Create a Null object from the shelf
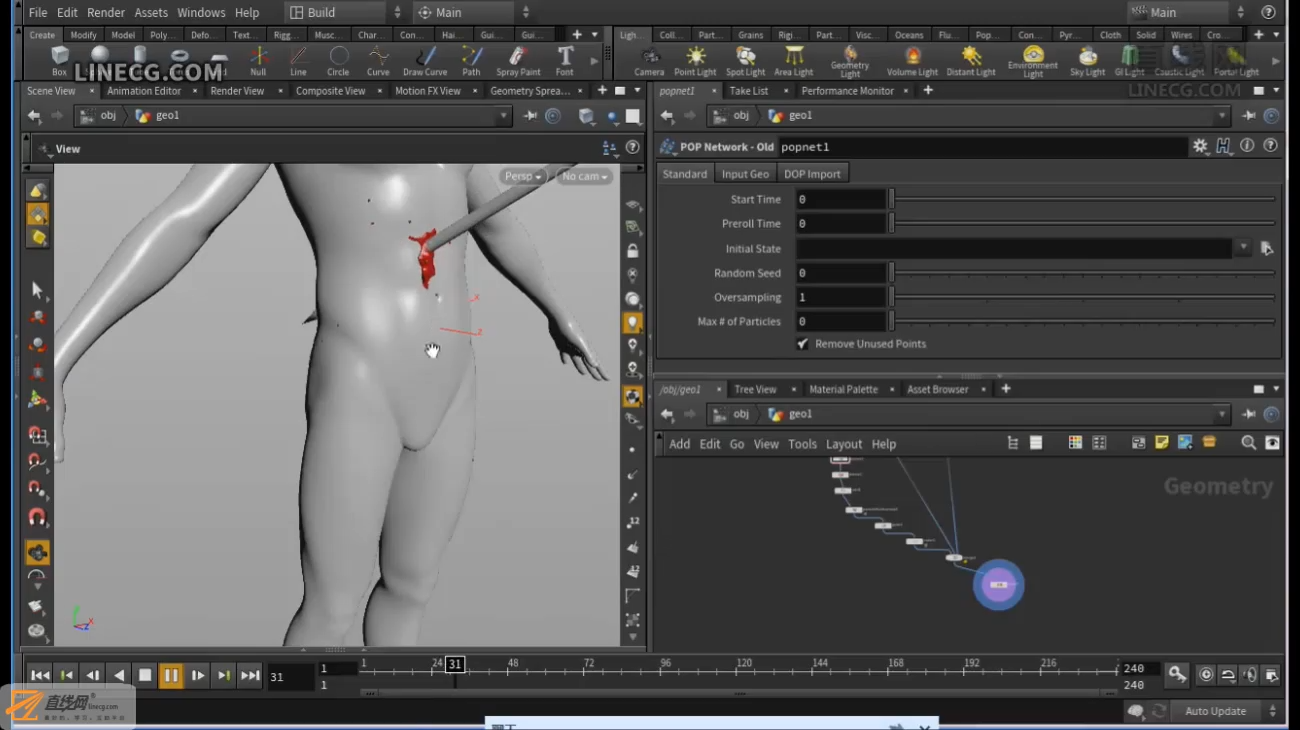The image size is (1300, 730). pyautogui.click(x=258, y=60)
